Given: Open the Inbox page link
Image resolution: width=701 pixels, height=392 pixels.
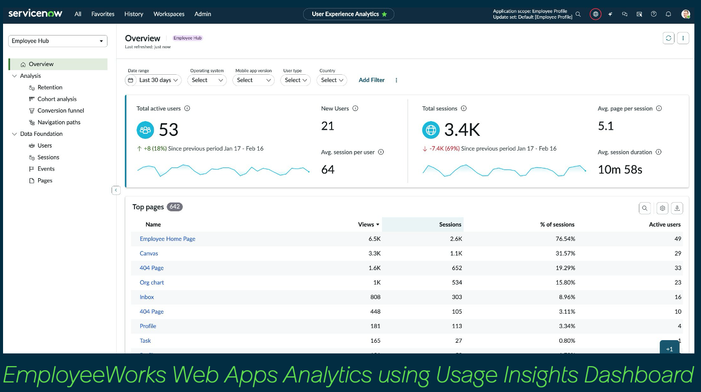Looking at the screenshot, I should (x=147, y=297).
